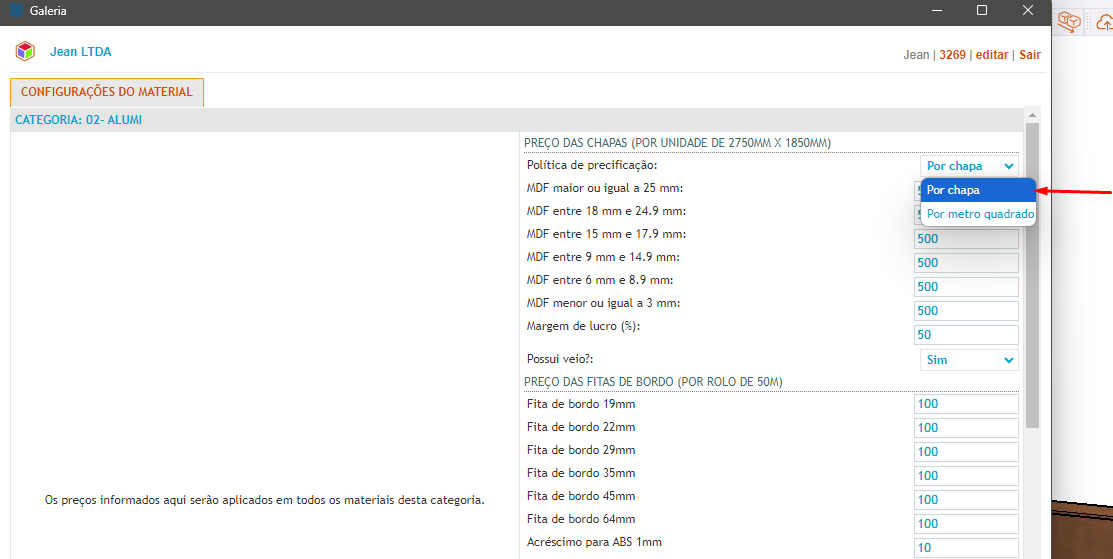Click the vertical scrollbar thumb
The height and width of the screenshot is (559, 1113).
[1032, 270]
